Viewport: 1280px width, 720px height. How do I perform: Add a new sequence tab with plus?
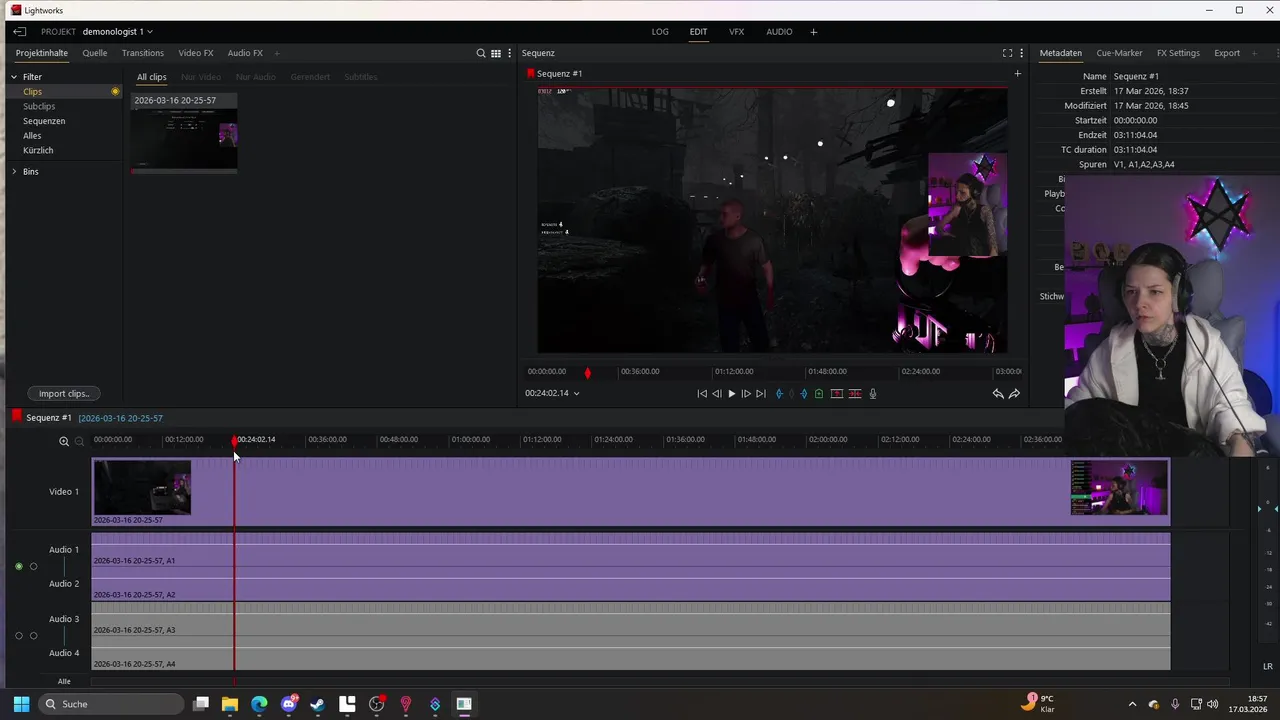(x=1018, y=73)
